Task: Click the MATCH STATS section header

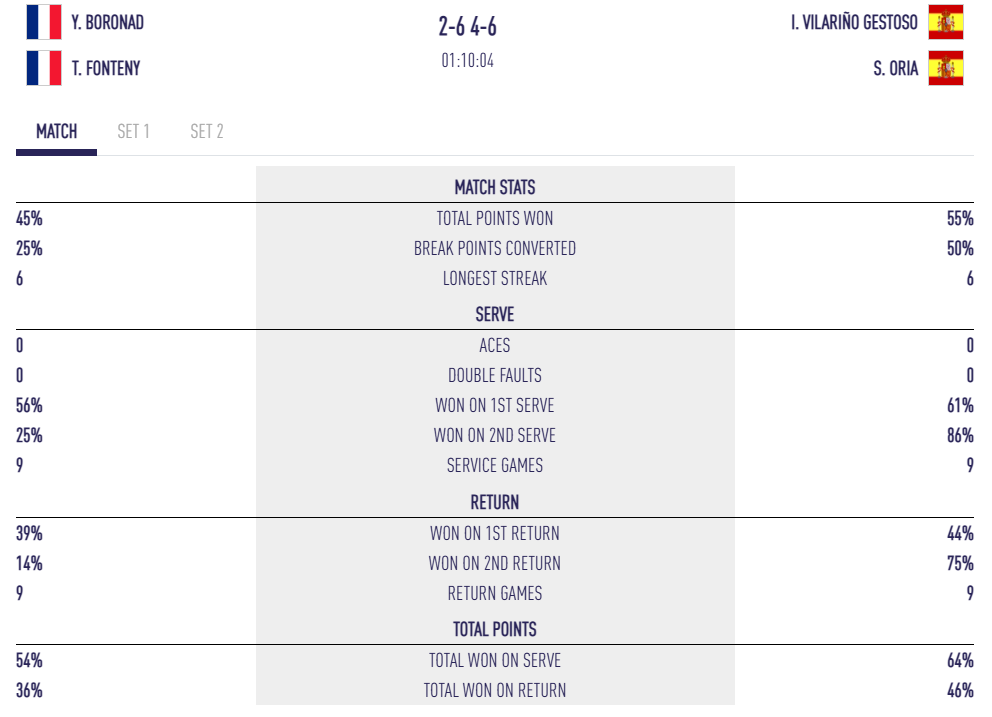Action: pyautogui.click(x=495, y=187)
